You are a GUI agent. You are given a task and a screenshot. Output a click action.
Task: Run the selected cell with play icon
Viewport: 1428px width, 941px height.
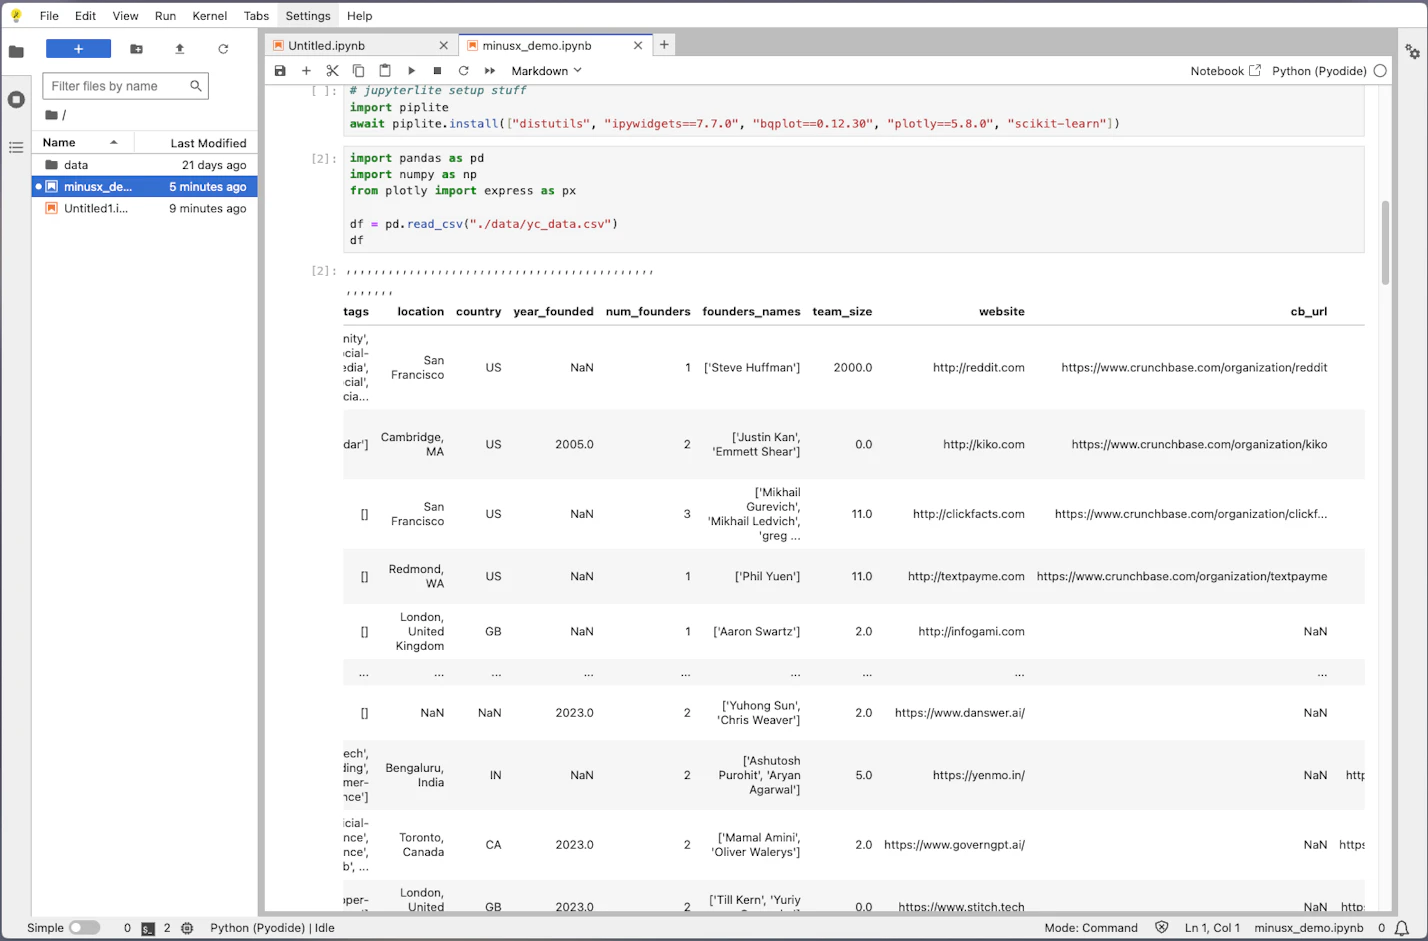(411, 71)
